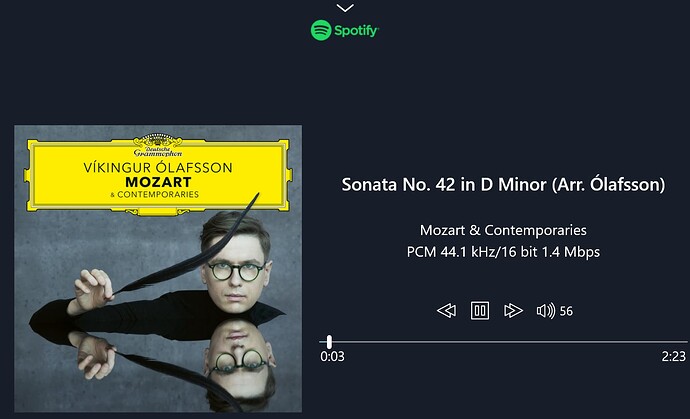The height and width of the screenshot is (419, 690).
Task: Click the playback progress handle
Action: [329, 342]
